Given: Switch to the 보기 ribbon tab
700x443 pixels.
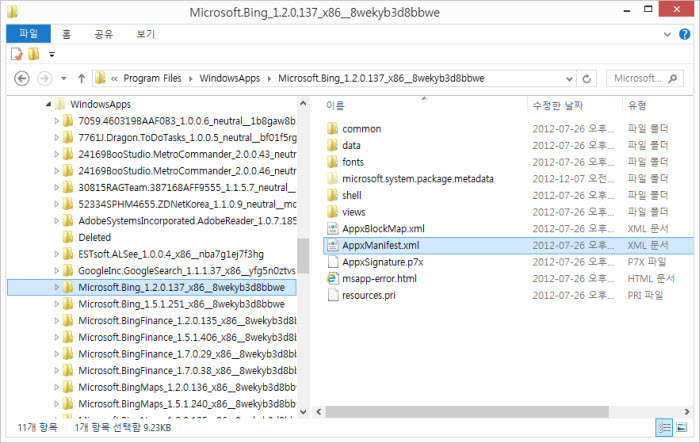Looking at the screenshot, I should (146, 34).
